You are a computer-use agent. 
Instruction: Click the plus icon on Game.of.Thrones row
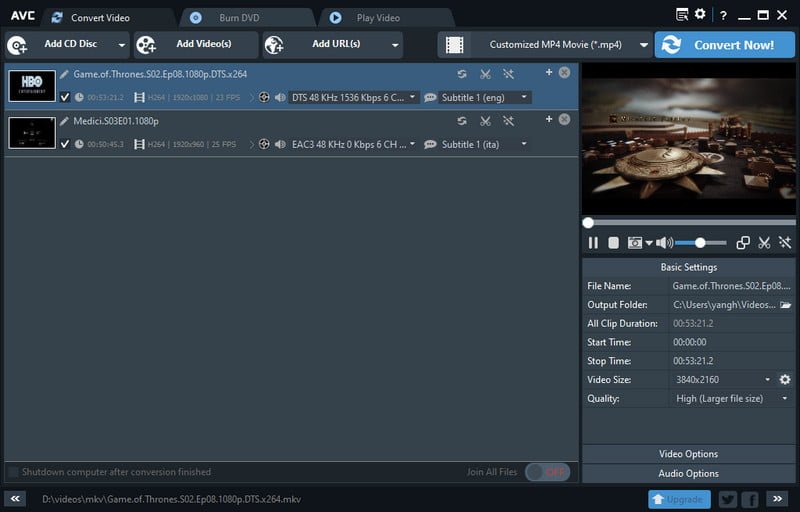549,72
